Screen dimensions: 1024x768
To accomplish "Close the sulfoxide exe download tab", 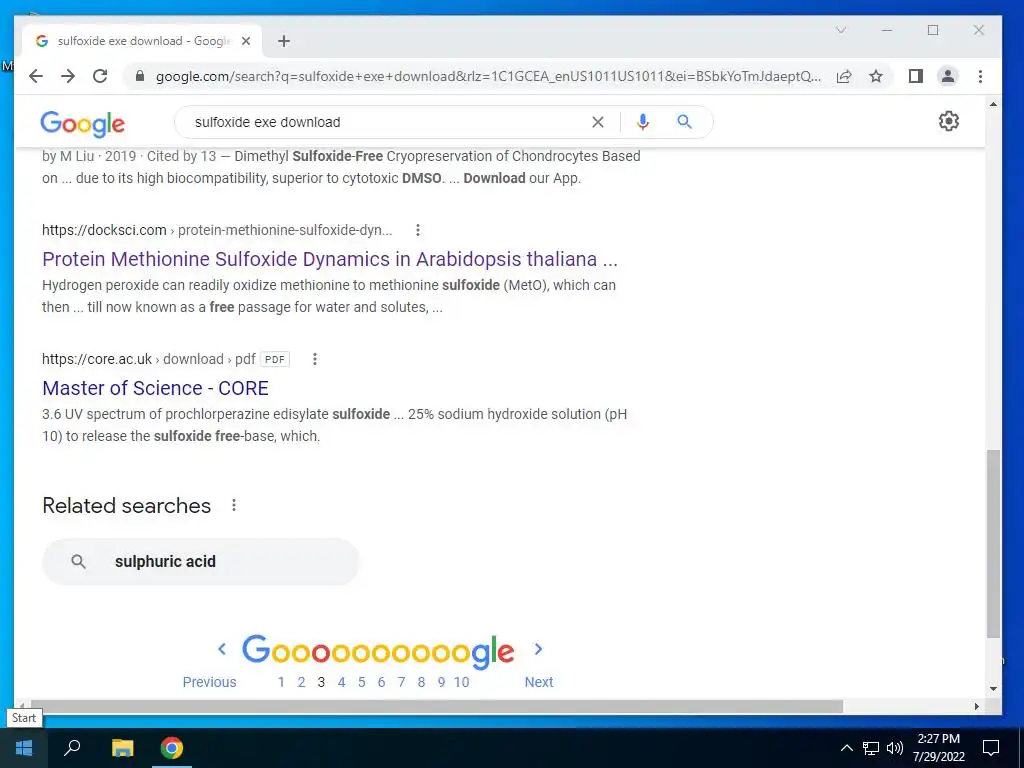I will [x=246, y=41].
